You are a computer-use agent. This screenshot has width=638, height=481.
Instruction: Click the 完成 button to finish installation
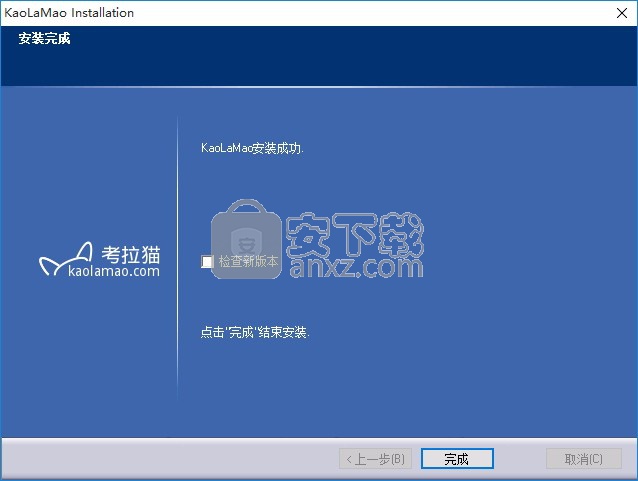pos(457,459)
